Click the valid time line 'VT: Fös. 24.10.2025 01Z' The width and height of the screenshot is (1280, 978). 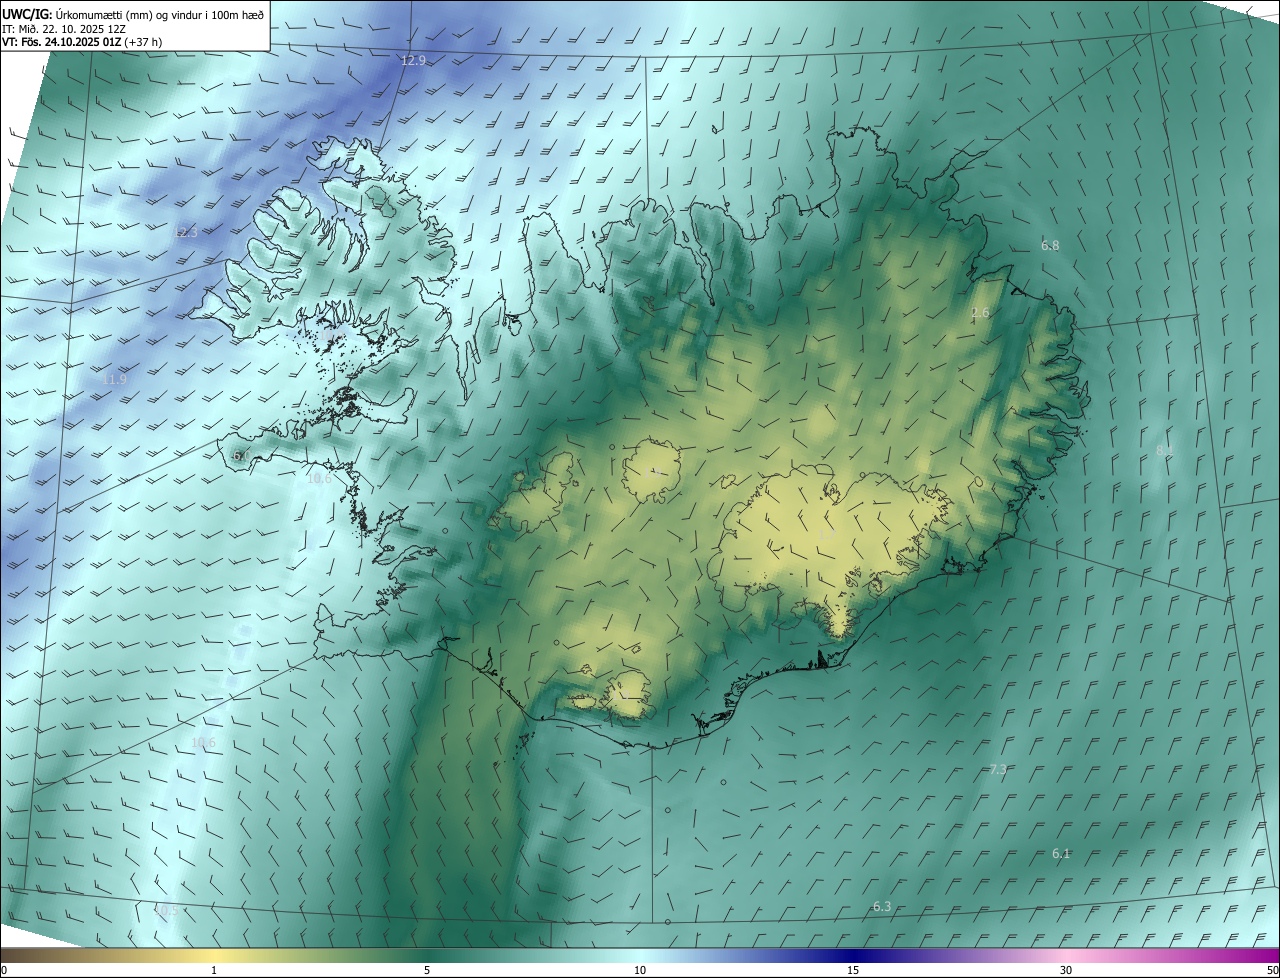61,43
